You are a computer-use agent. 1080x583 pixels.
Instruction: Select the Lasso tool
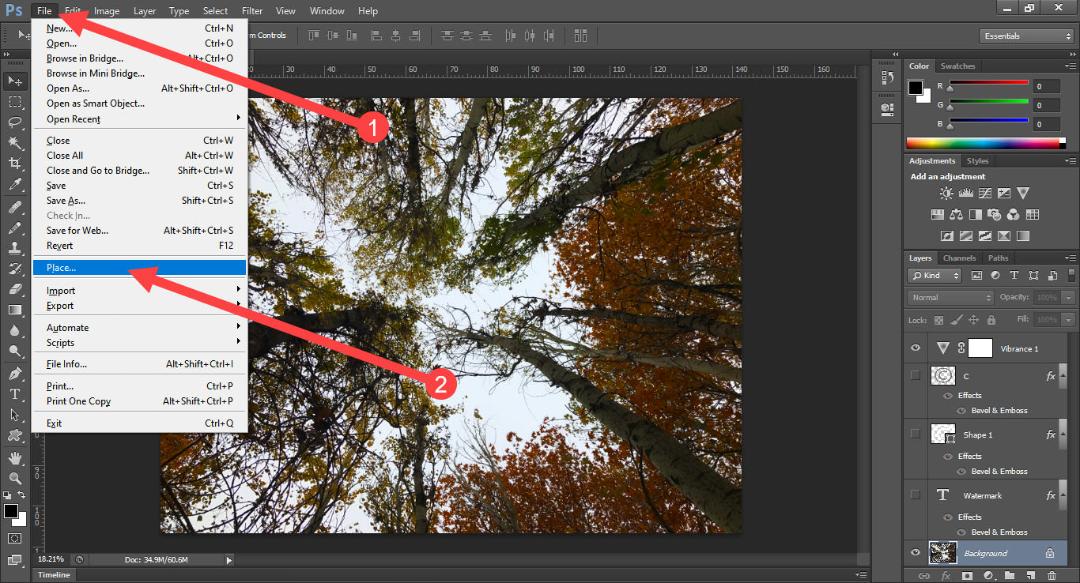click(x=14, y=122)
